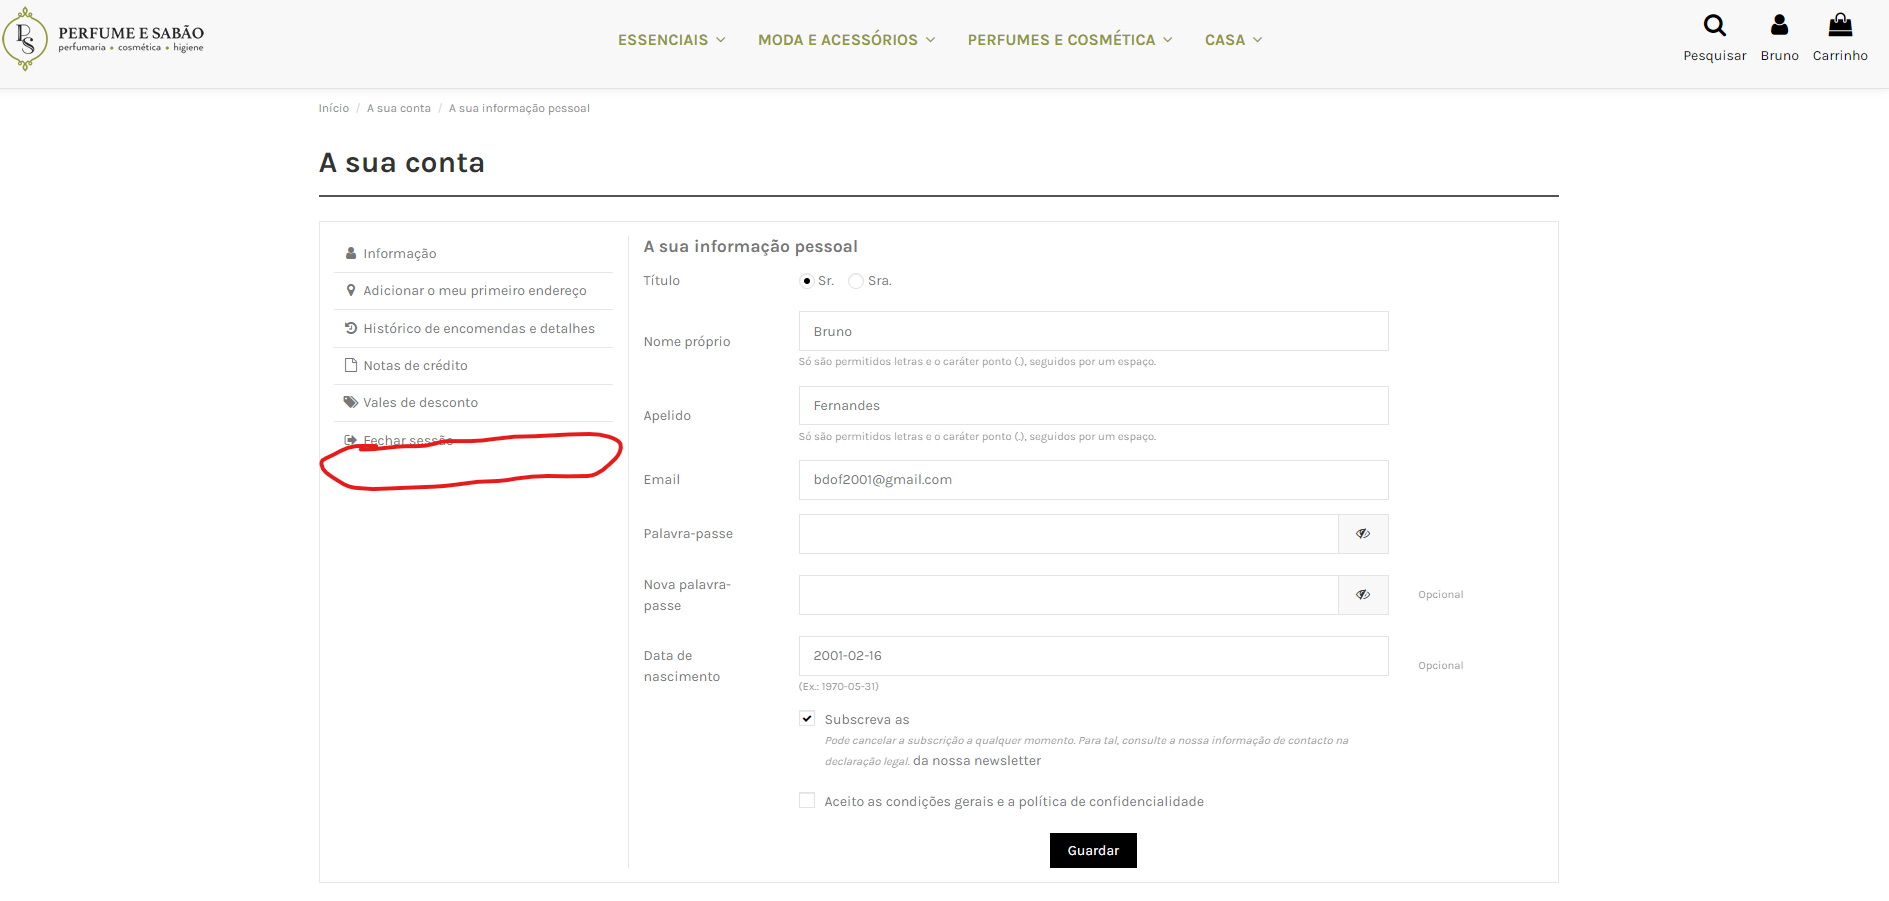
Task: Click the Informação person icon in sidebar
Action: pyautogui.click(x=351, y=253)
